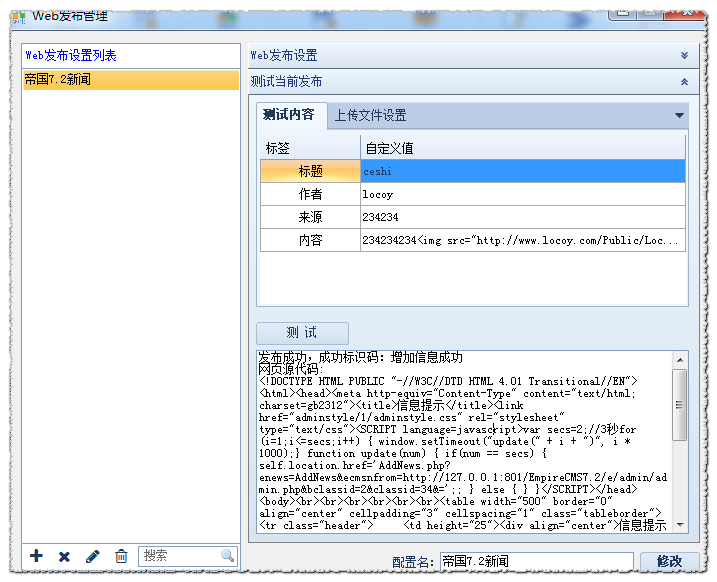Screen dimensions: 717x582
Task: Click the pencil edit icon
Action: coord(93,556)
